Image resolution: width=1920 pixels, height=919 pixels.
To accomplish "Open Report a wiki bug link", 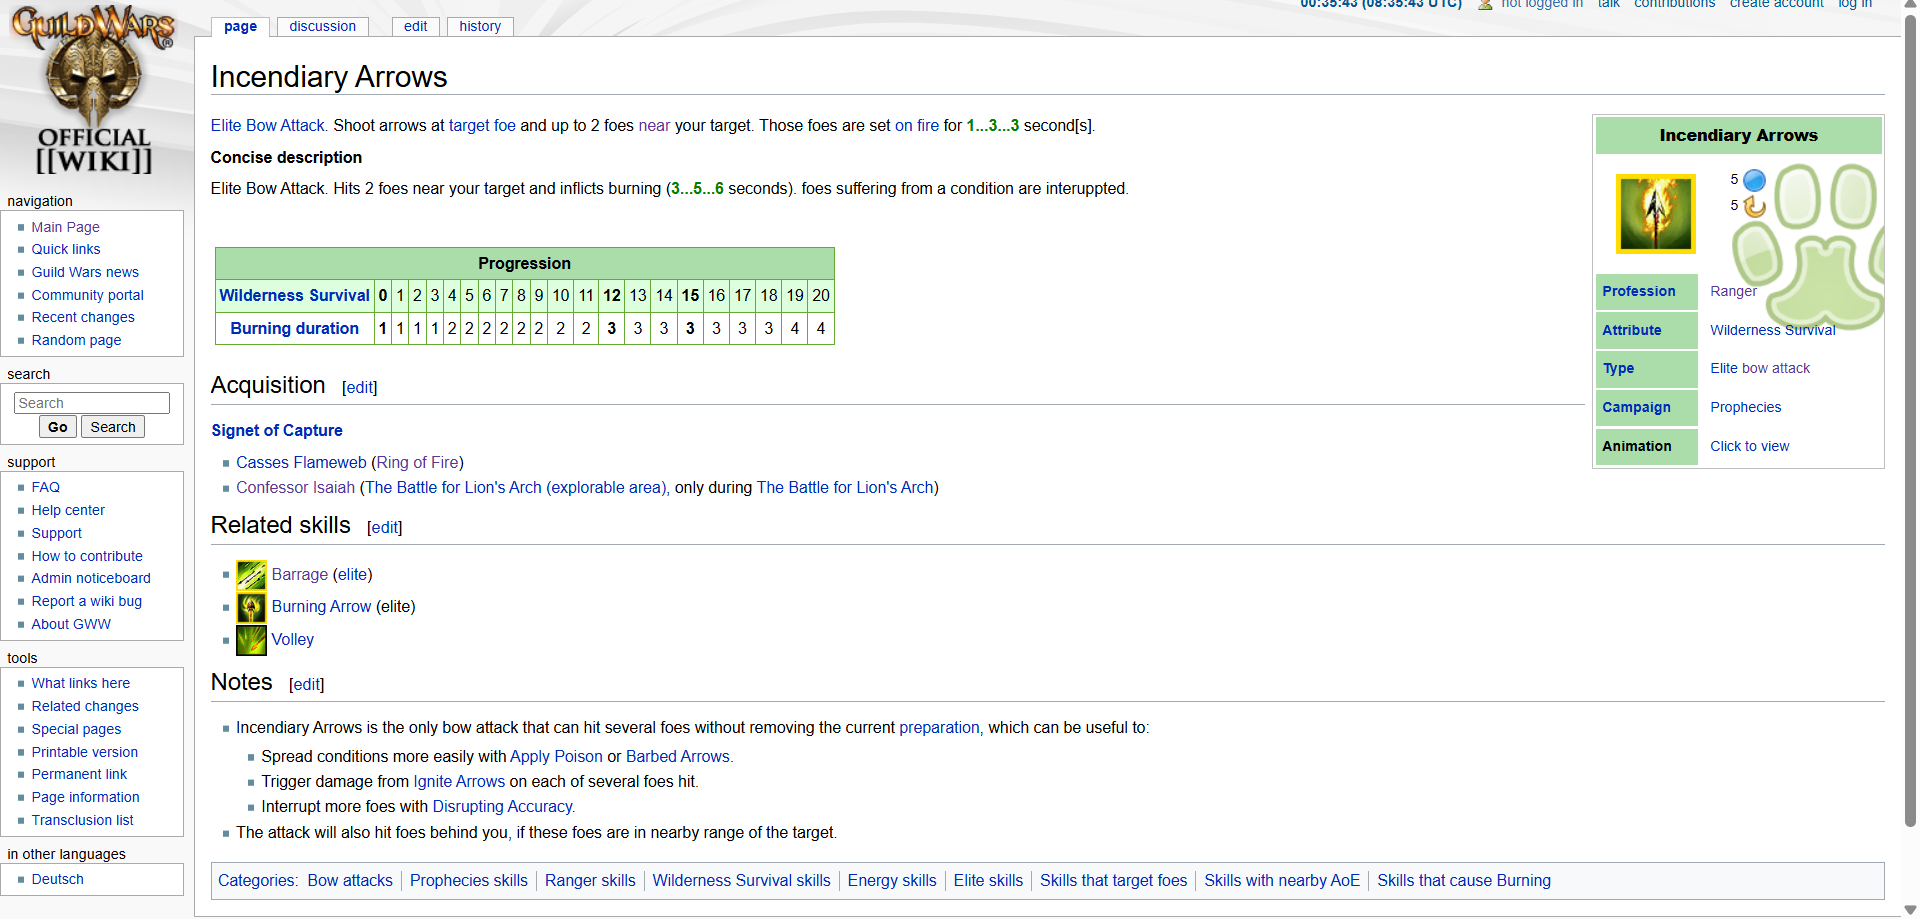I will point(86,601).
